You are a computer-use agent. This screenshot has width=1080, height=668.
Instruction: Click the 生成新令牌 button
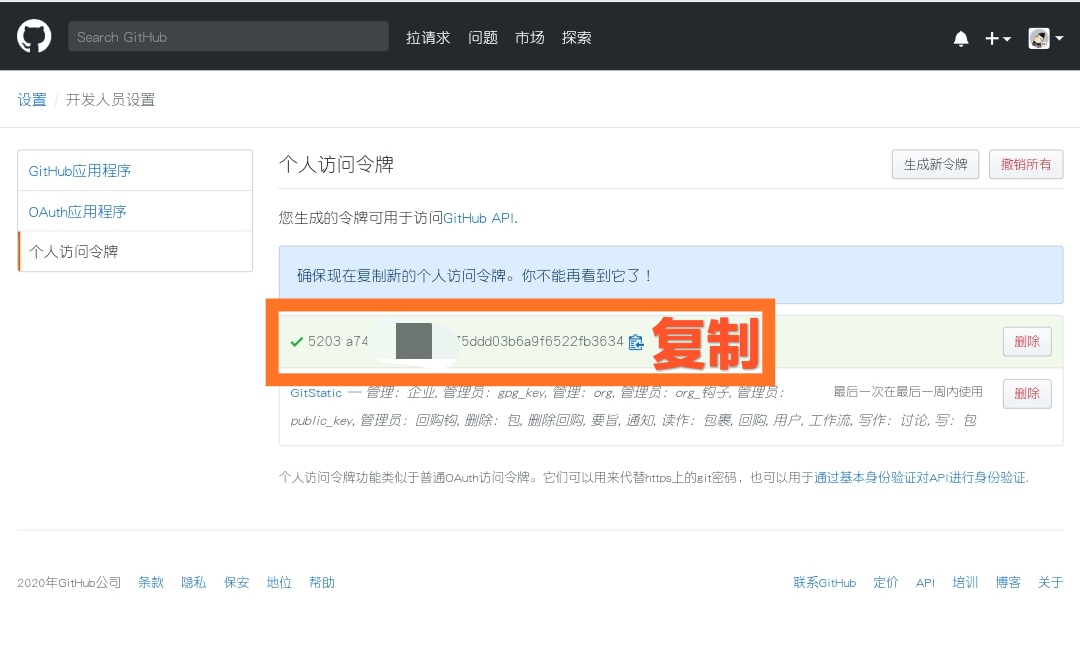tap(935, 164)
